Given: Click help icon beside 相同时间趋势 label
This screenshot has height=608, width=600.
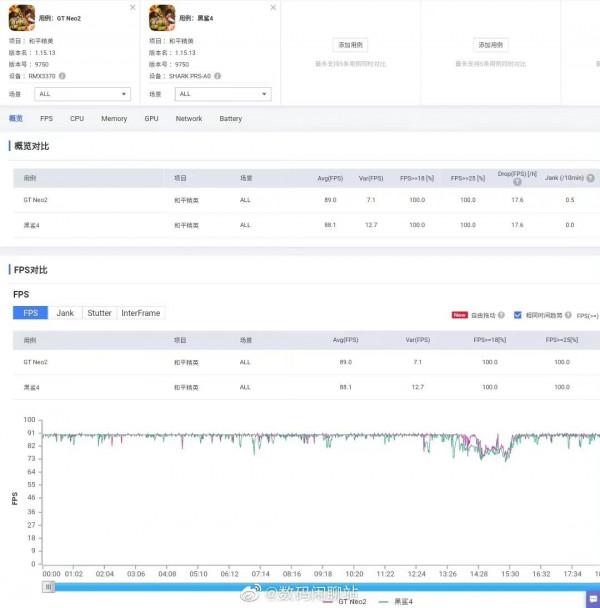Looking at the screenshot, I should (x=569, y=314).
